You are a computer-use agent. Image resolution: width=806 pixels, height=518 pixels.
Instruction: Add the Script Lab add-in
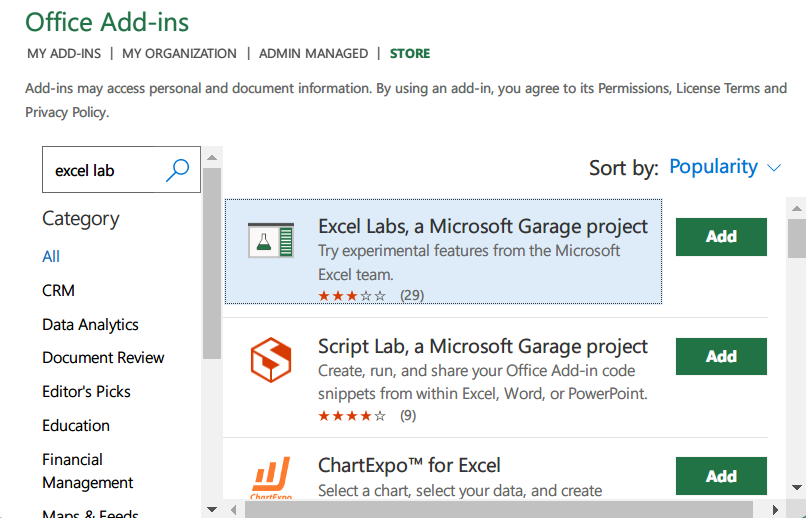coord(721,357)
